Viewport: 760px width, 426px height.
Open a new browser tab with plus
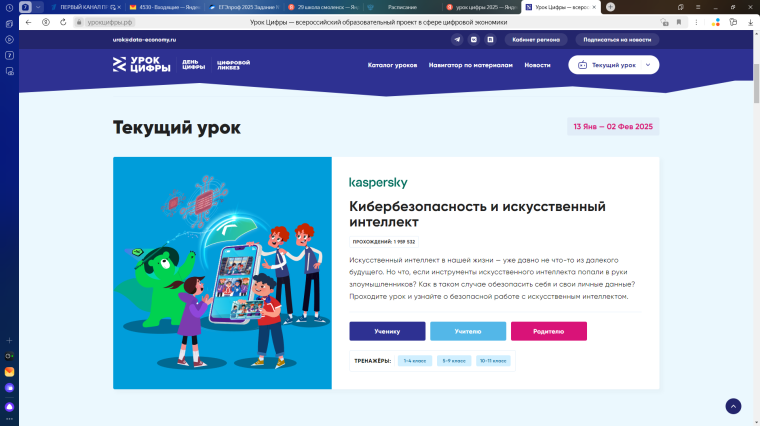coord(610,7)
